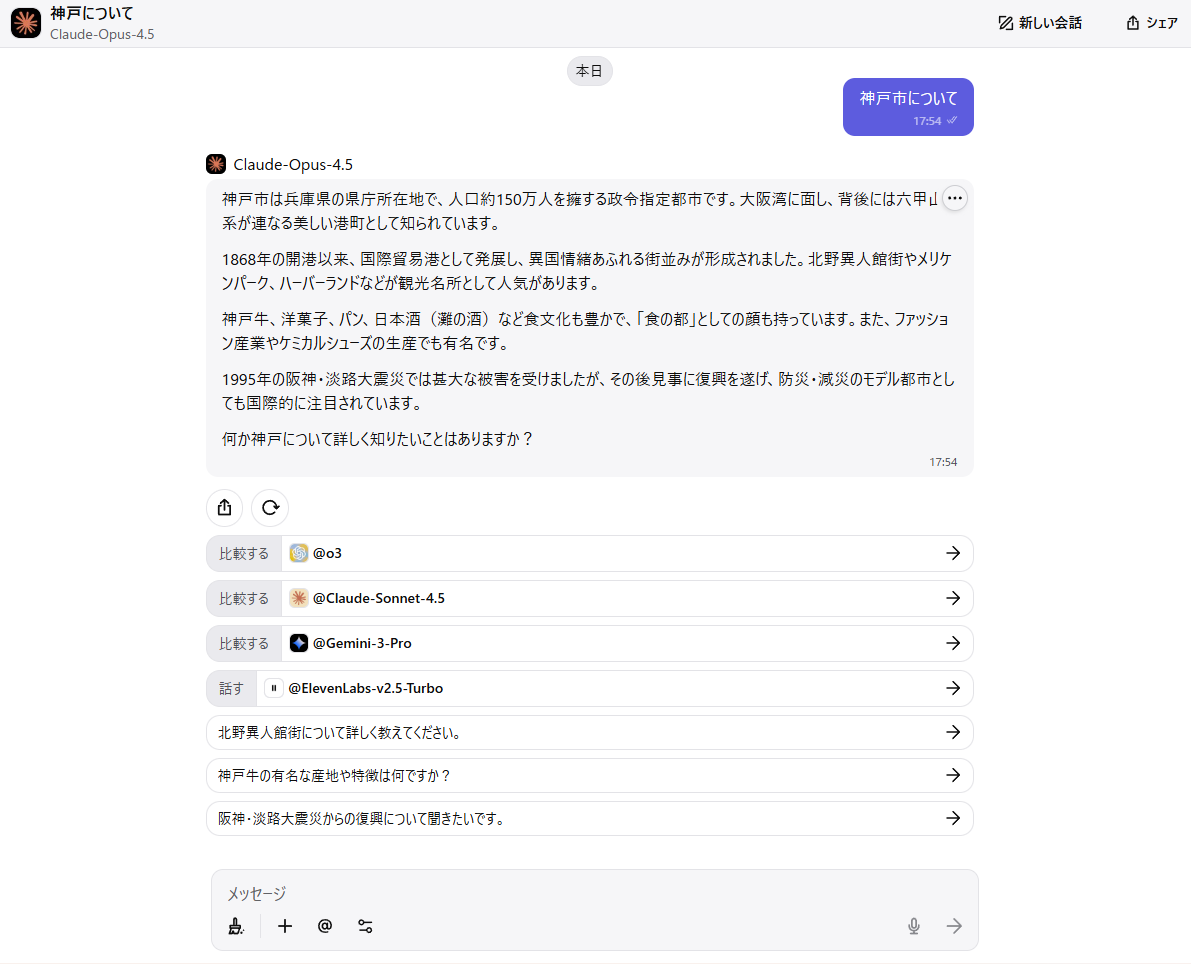Click the send arrow in message box
The height and width of the screenshot is (964, 1191).
pyautogui.click(x=954, y=926)
